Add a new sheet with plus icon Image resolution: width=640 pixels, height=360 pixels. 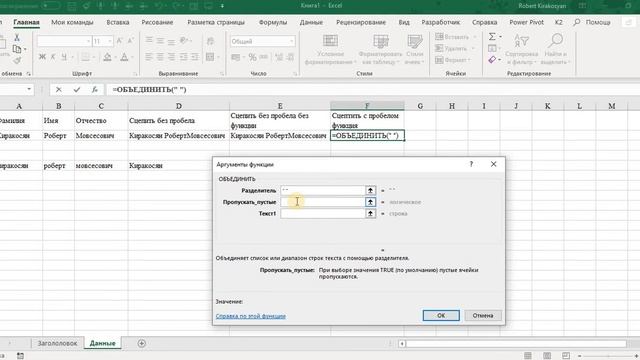[142, 343]
